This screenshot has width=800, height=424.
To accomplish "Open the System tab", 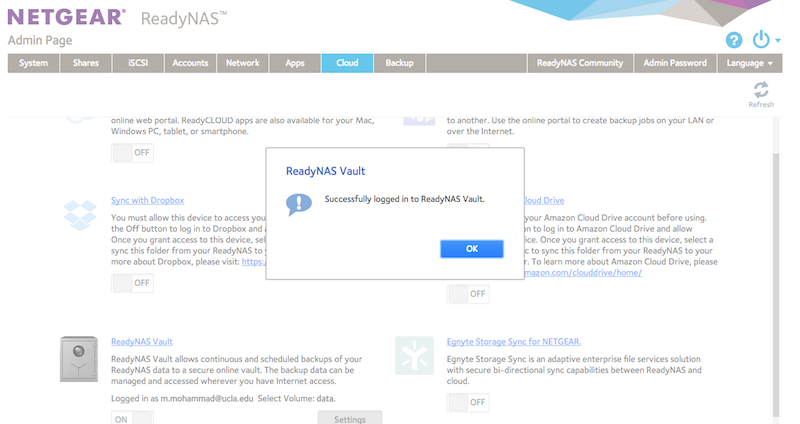I will (33, 63).
